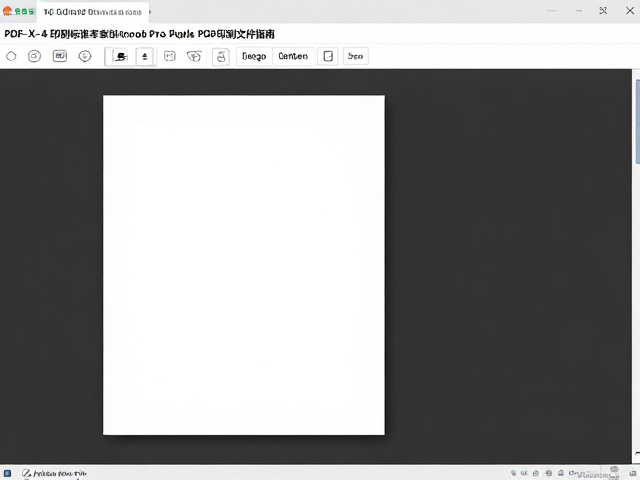Click the speech-bubble comment icon in the toolbar
Screen dimensions: 640x480
point(85,56)
